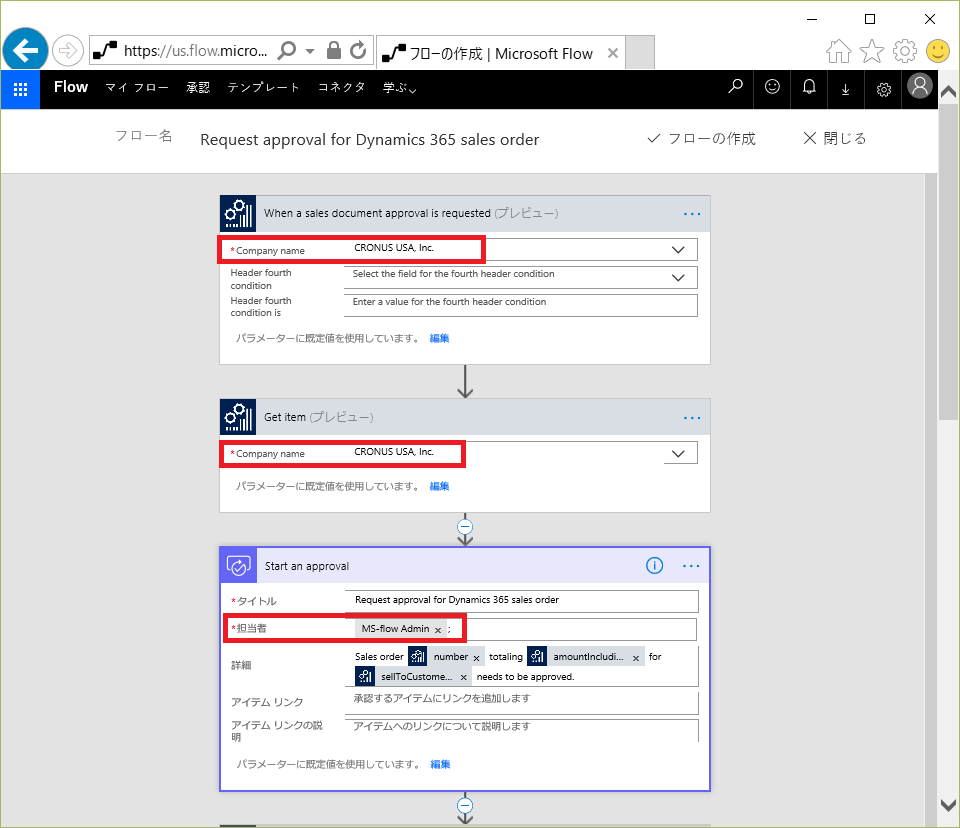Click the address bar lock icon

(334, 50)
